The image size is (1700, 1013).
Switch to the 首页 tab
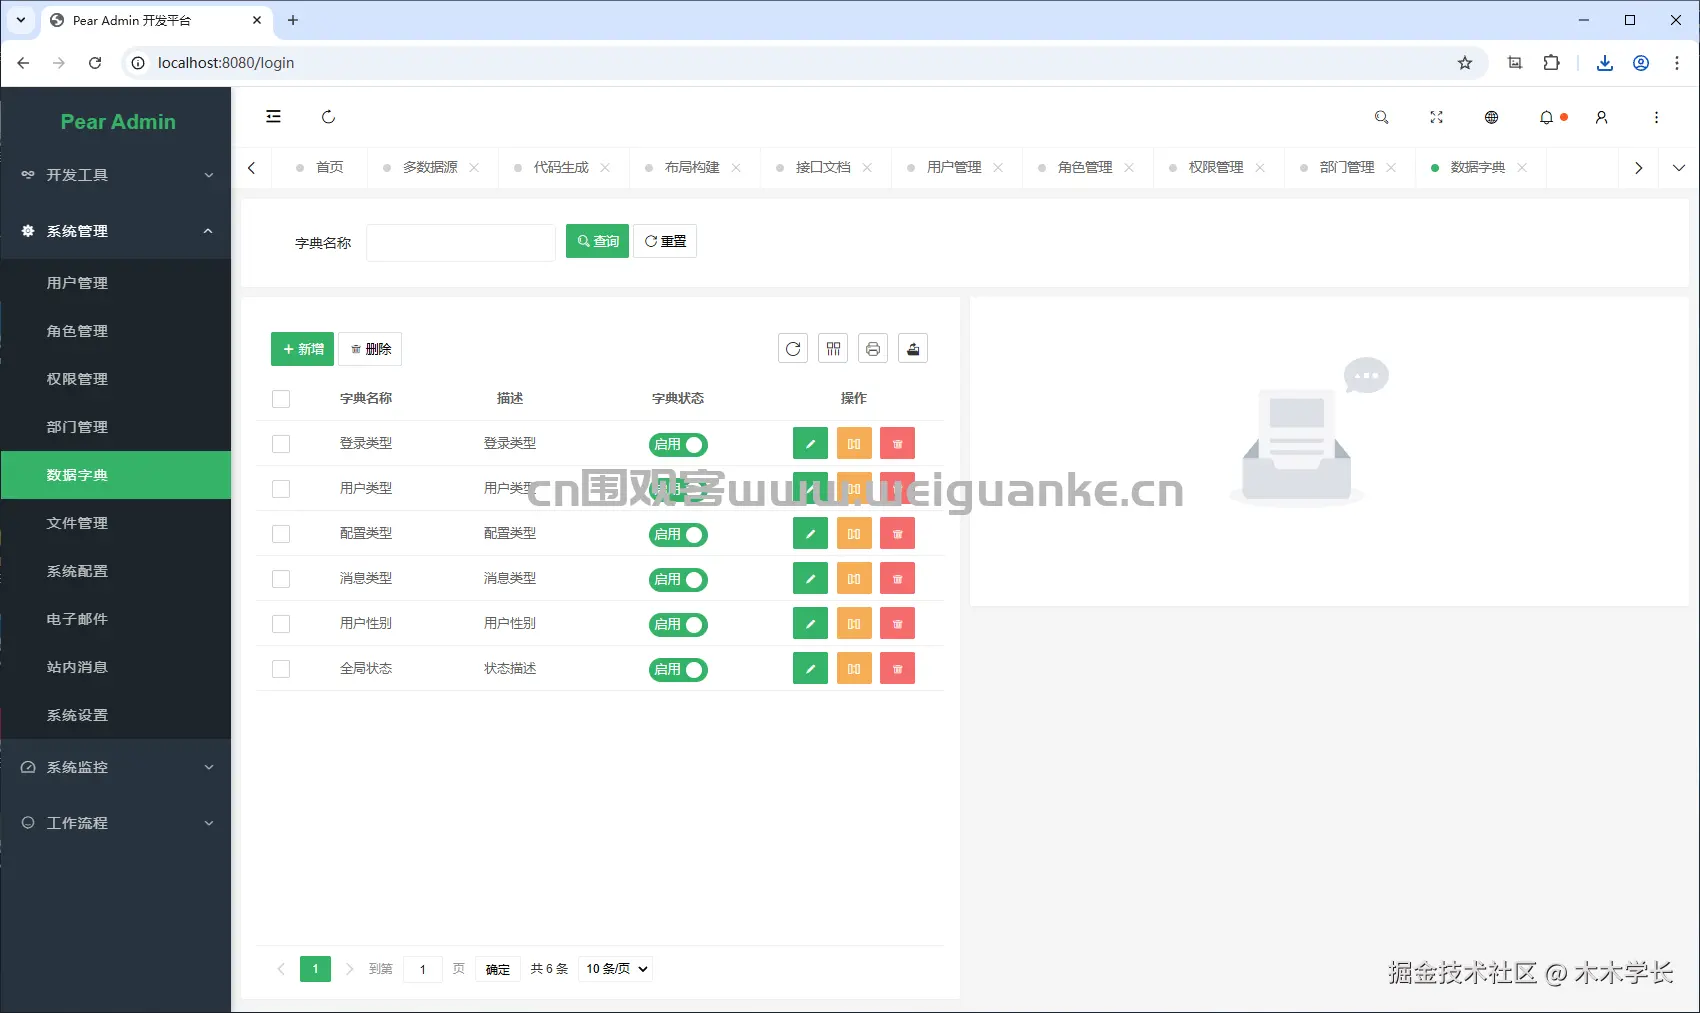(320, 168)
